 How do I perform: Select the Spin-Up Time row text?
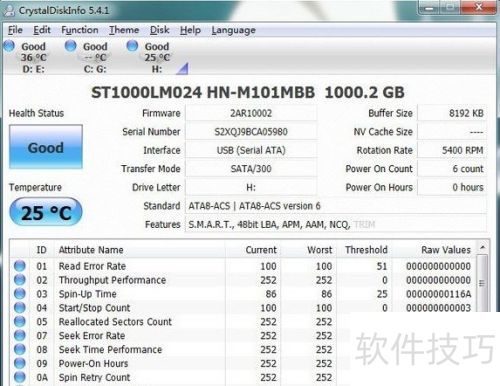coord(88,294)
